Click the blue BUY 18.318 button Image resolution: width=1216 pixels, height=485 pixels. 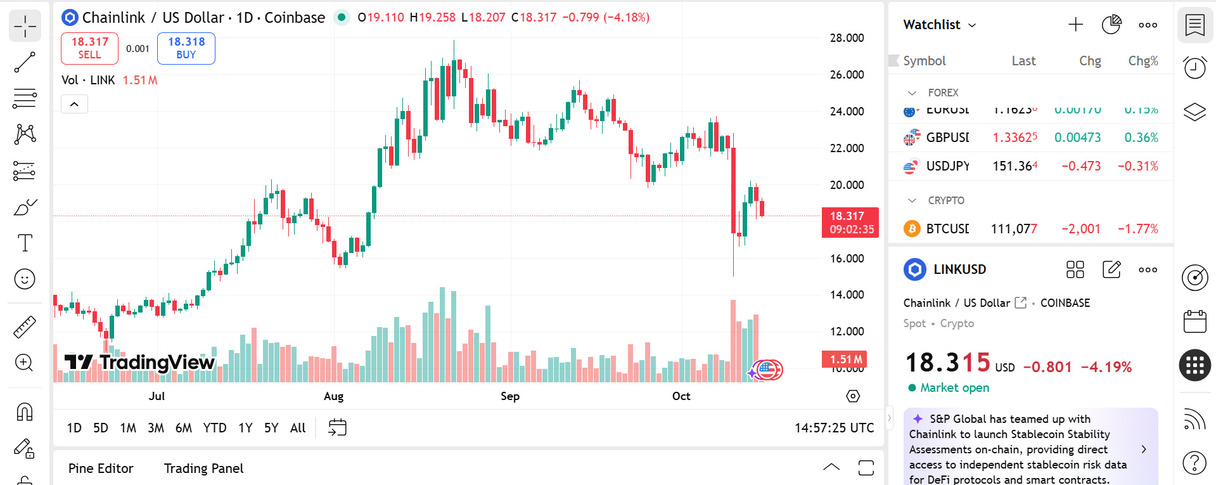coord(186,48)
